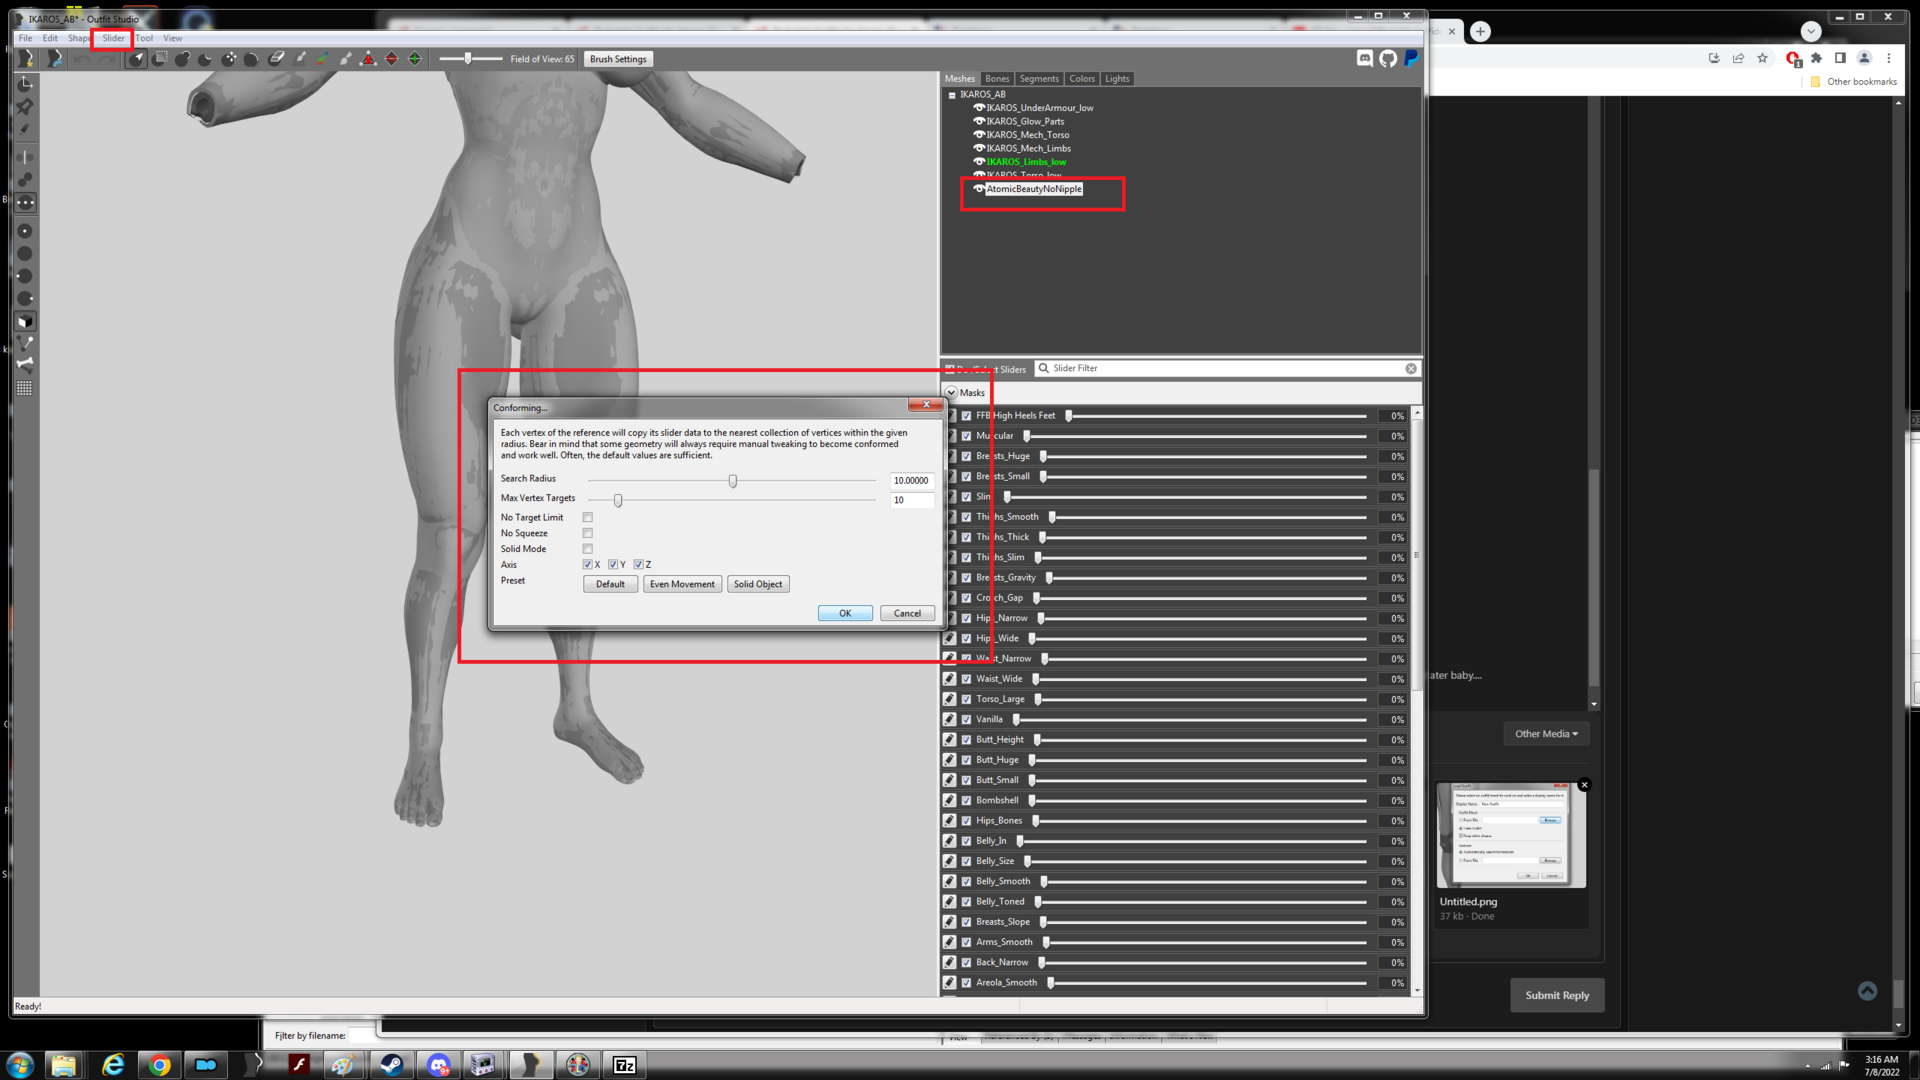Open the Edit menu
This screenshot has height=1080, width=1920.
click(50, 38)
